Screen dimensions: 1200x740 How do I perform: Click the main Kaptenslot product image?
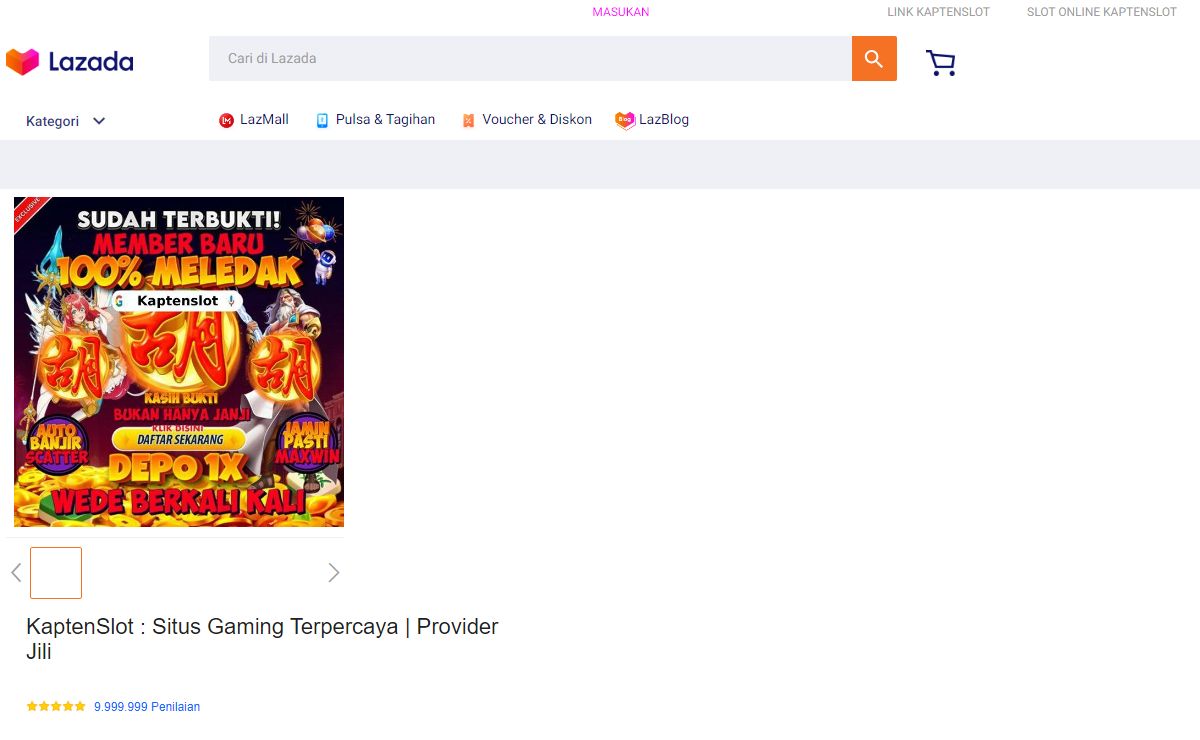click(x=179, y=362)
